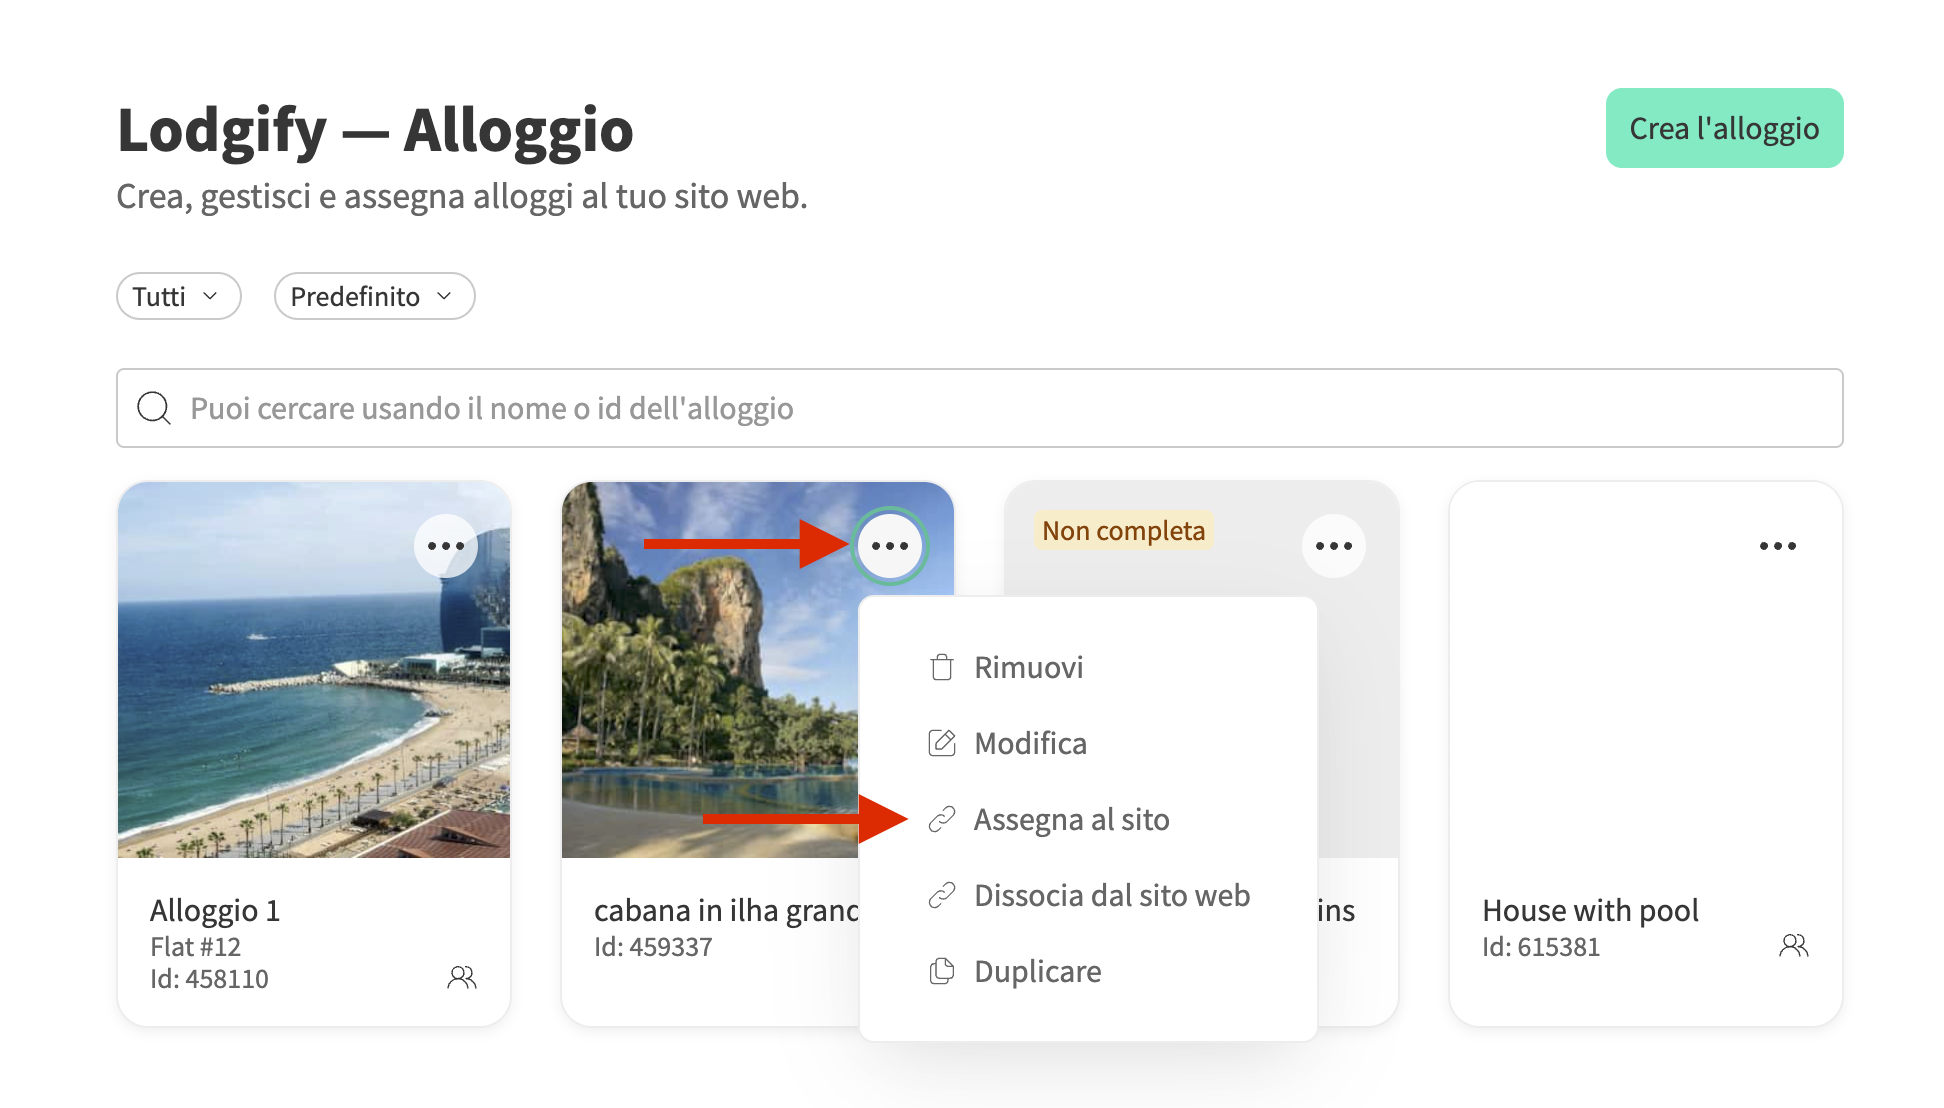The width and height of the screenshot is (1944, 1108).
Task: Open three-dot menu on Alloggio 1 card
Action: [x=445, y=546]
